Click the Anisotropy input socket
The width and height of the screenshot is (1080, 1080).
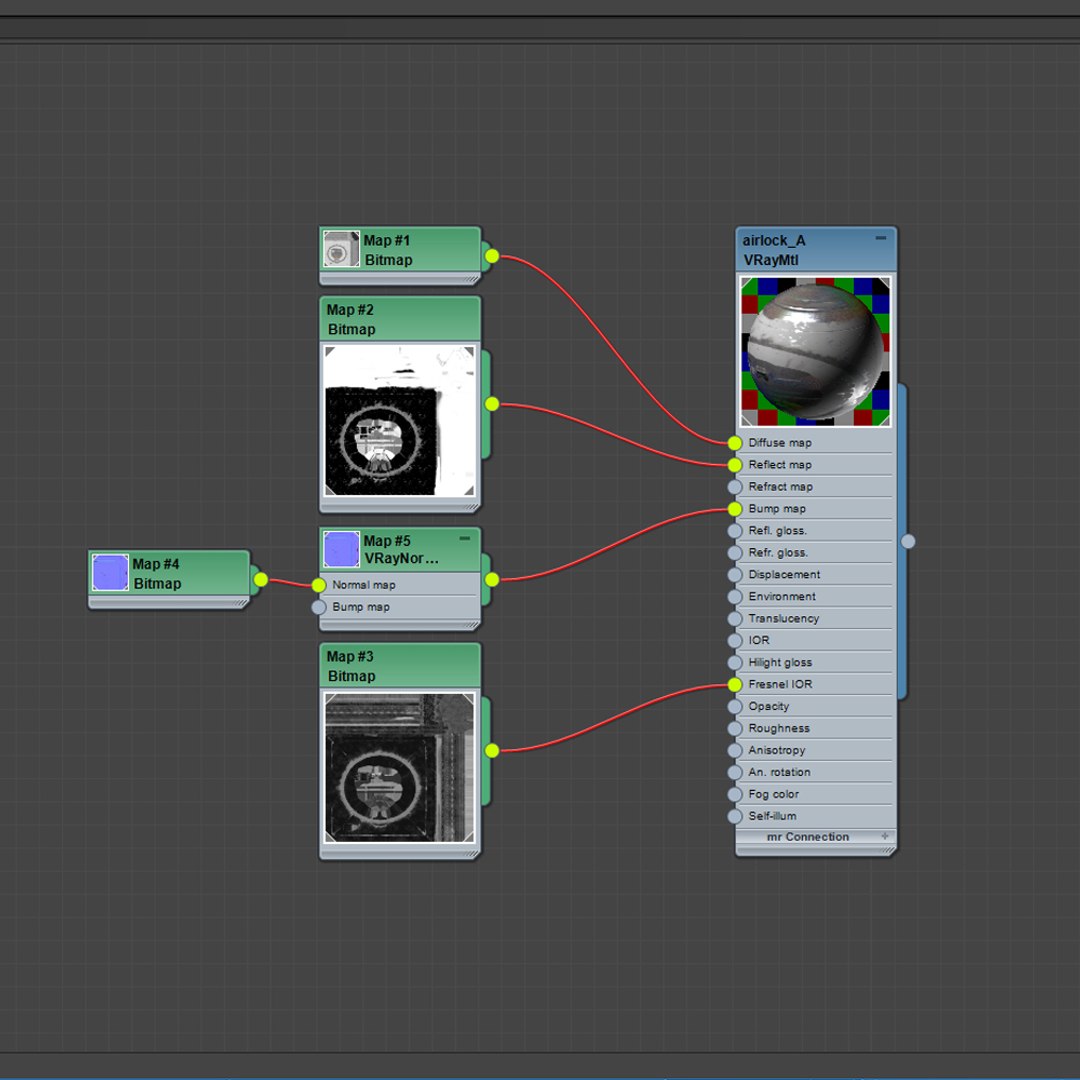pyautogui.click(x=735, y=751)
